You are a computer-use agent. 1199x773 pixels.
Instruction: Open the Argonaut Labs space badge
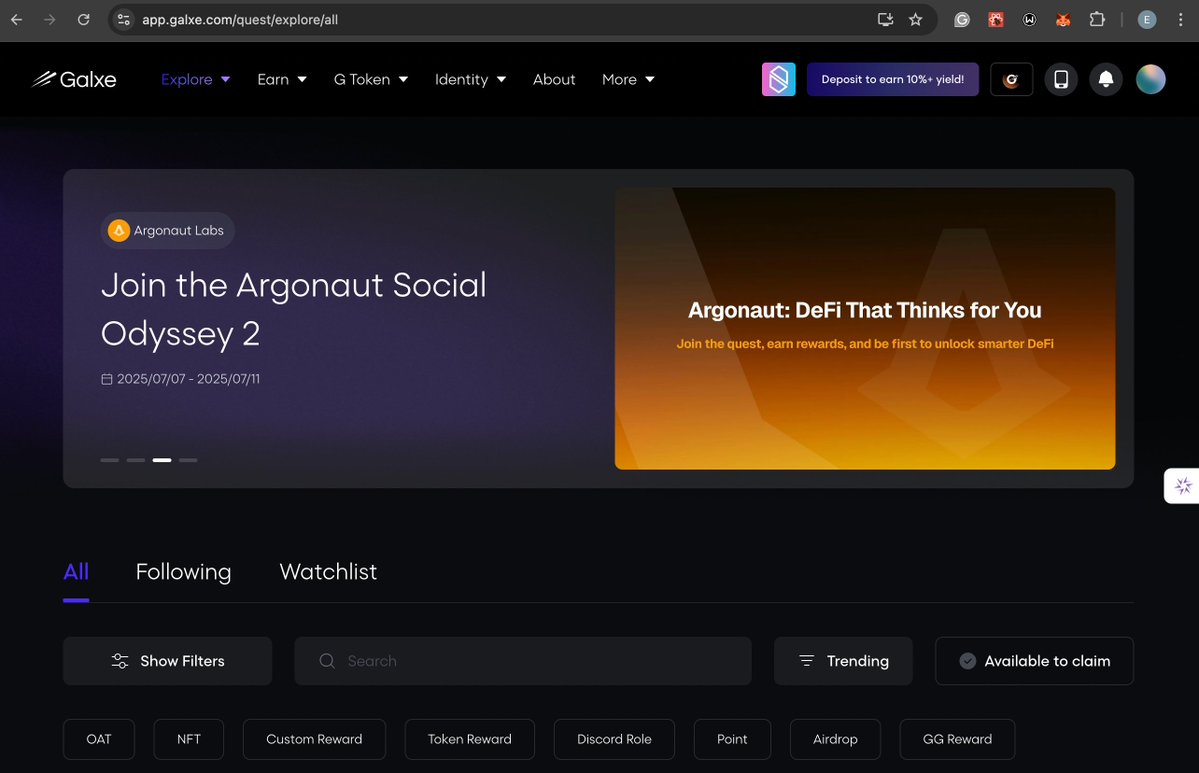167,230
